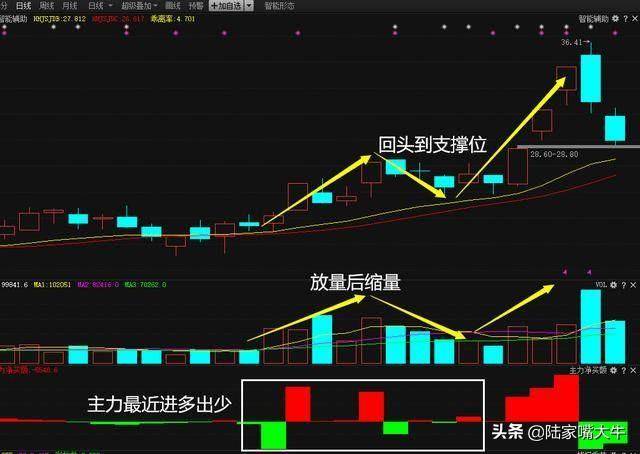This screenshot has height=454, width=640.
Task: Open the 预警 alert item
Action: [x=196, y=6]
